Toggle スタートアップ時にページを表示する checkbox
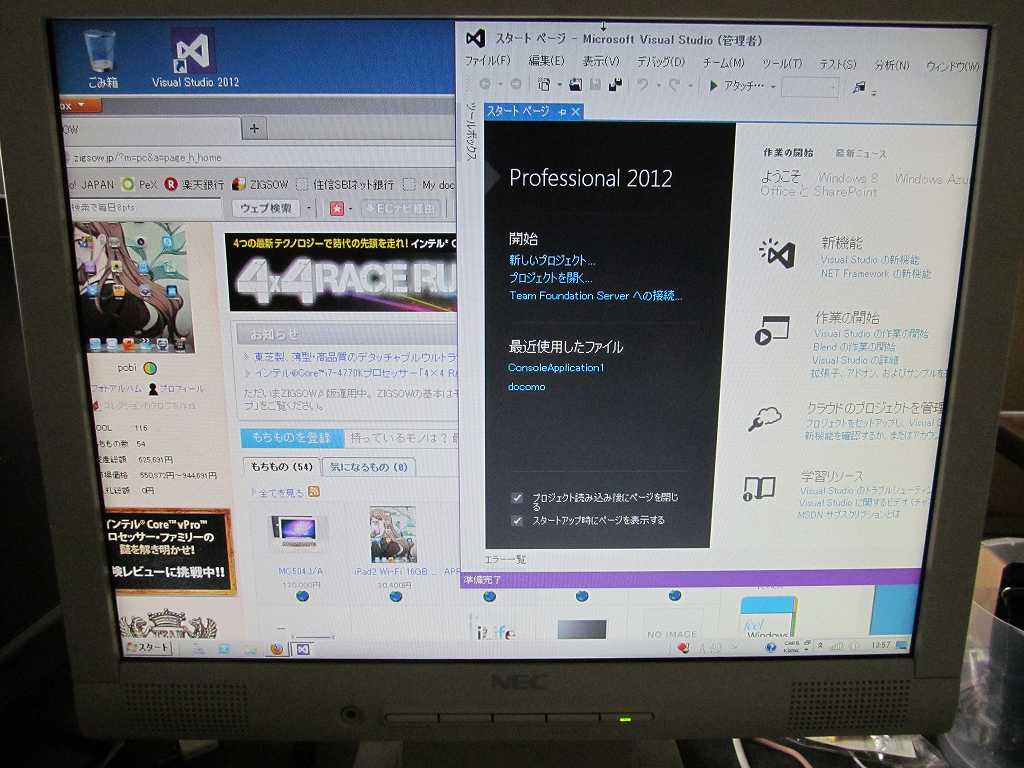Screen dimensions: 1024x768 517,520
